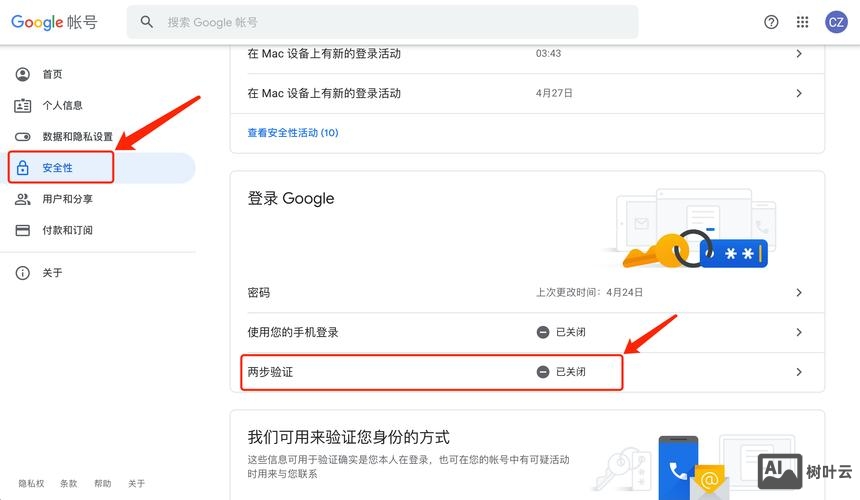This screenshot has width=860, height=500.
Task: Open the Google apps grid icon
Action: (802, 22)
